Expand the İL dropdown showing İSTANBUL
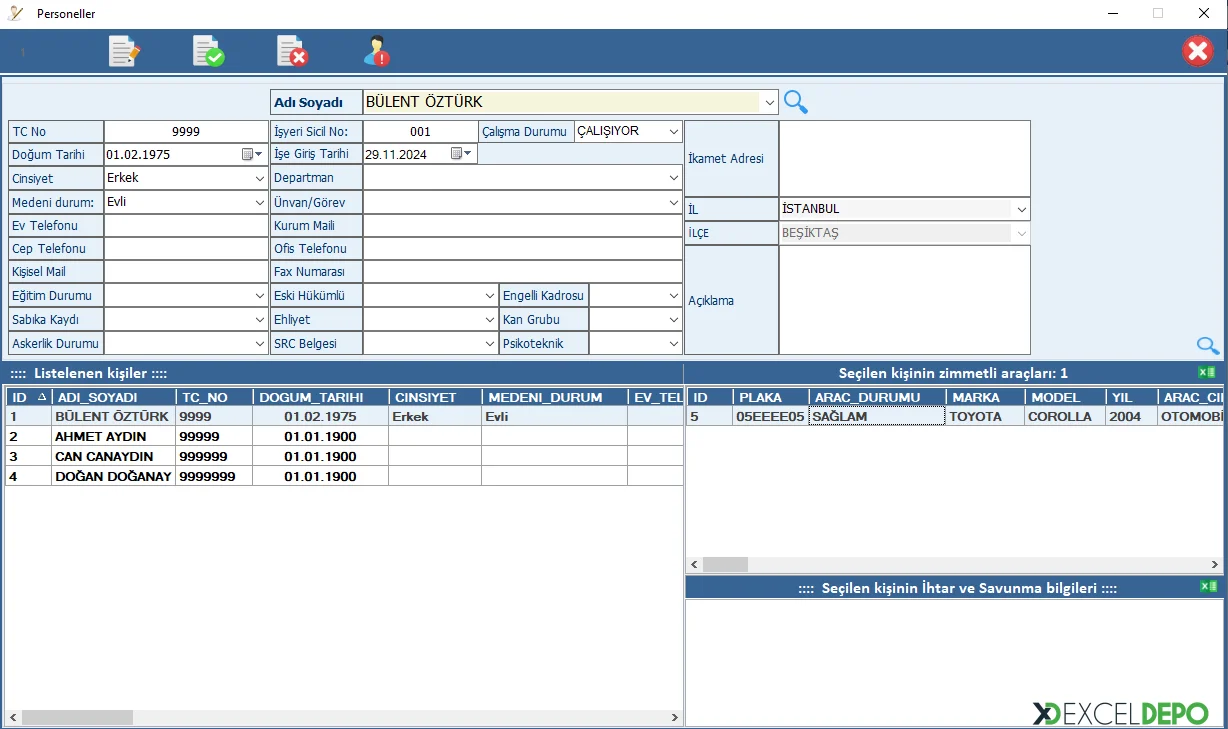 coord(1021,210)
